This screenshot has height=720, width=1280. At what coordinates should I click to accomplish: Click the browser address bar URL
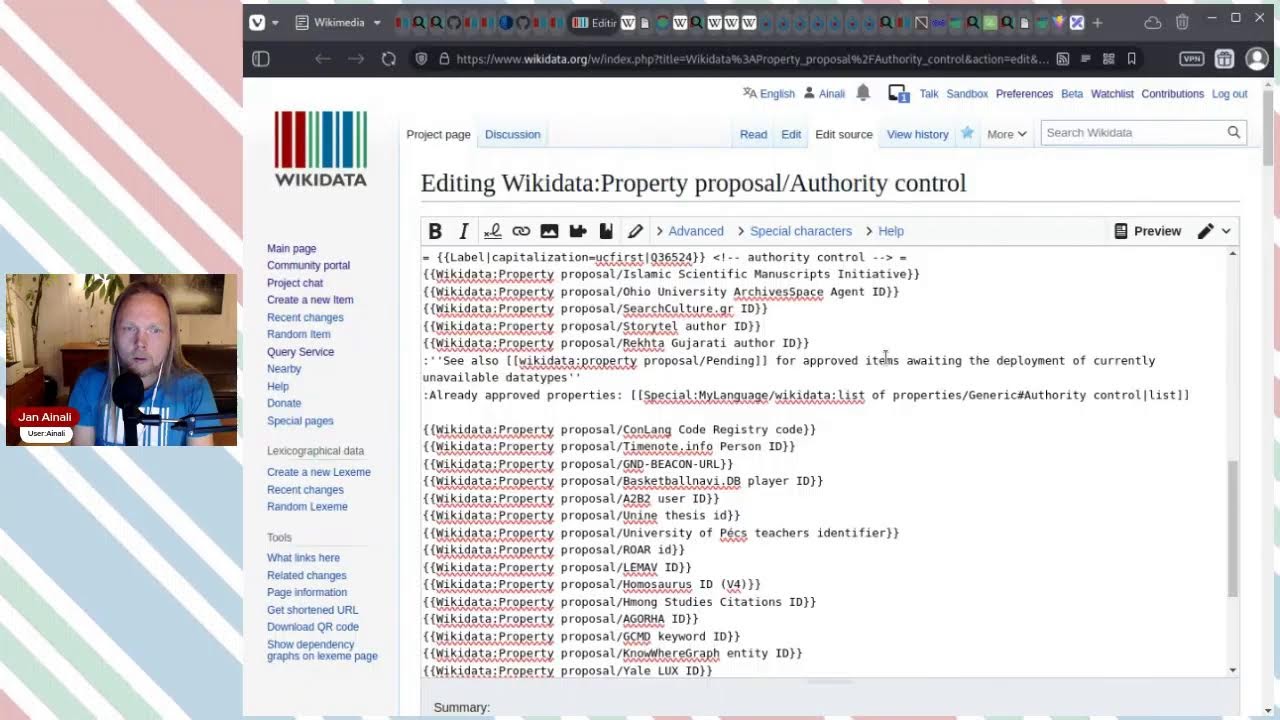coord(752,59)
